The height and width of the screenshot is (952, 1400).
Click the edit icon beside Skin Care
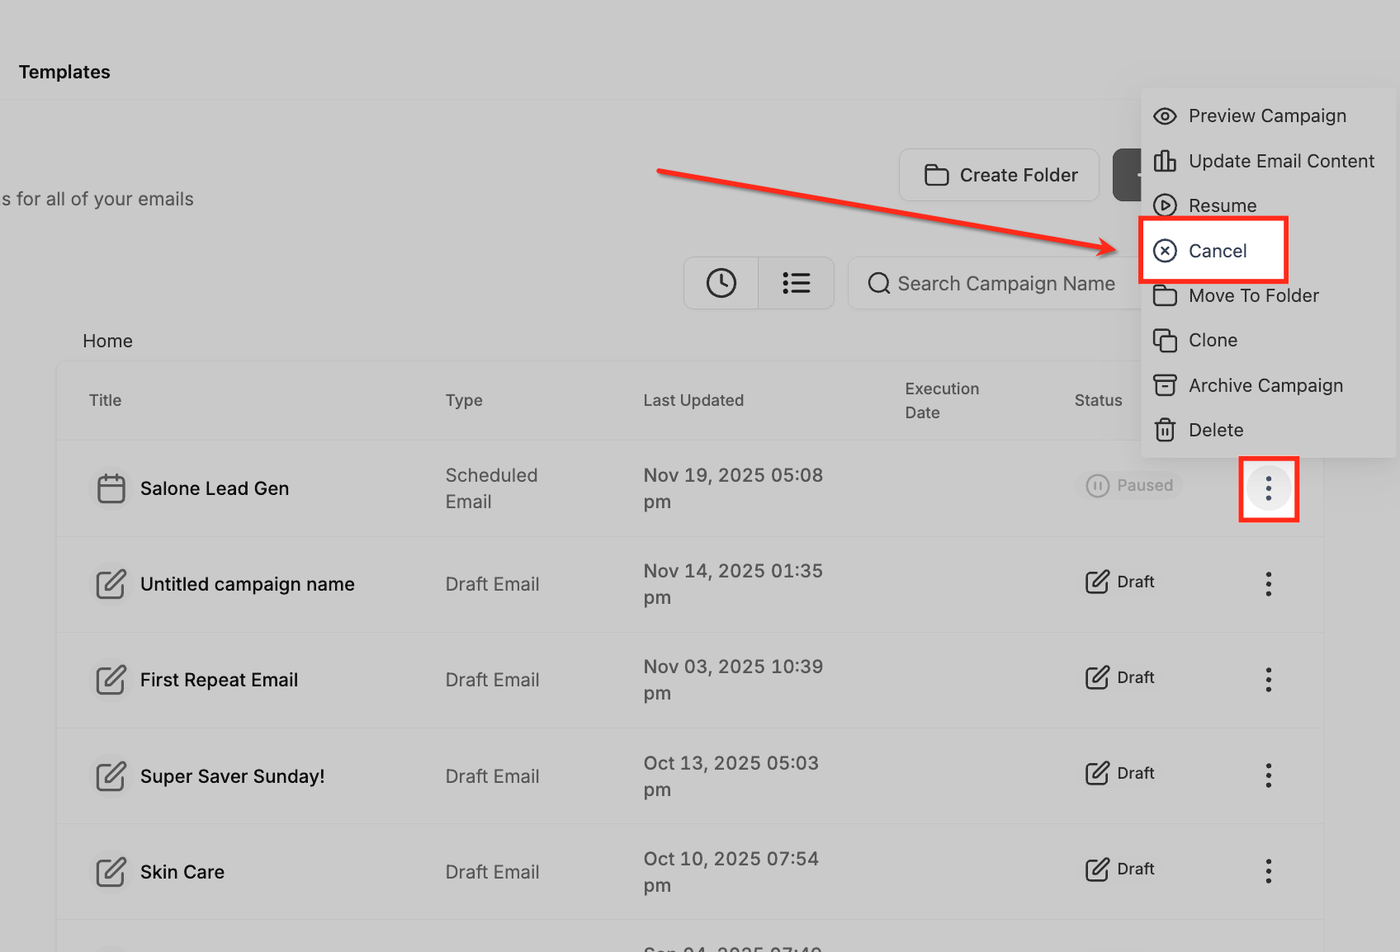click(111, 871)
